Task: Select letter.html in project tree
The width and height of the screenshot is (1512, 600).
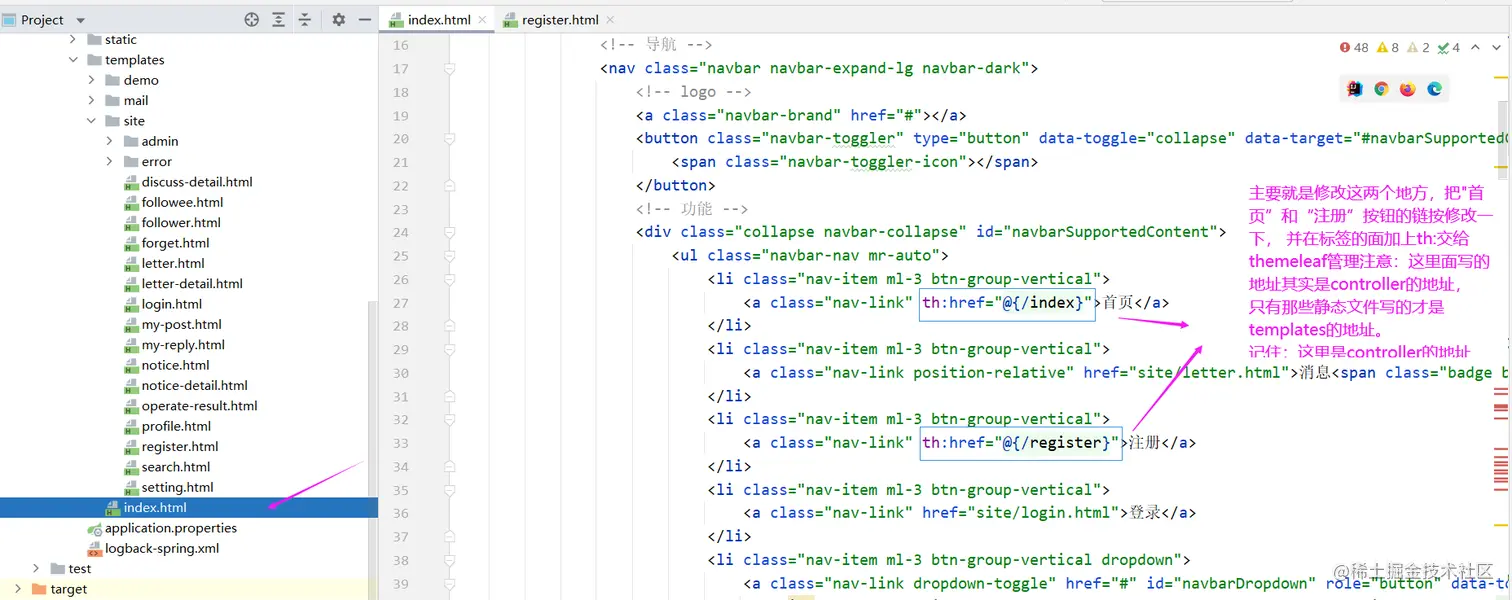Action: pyautogui.click(x=164, y=263)
